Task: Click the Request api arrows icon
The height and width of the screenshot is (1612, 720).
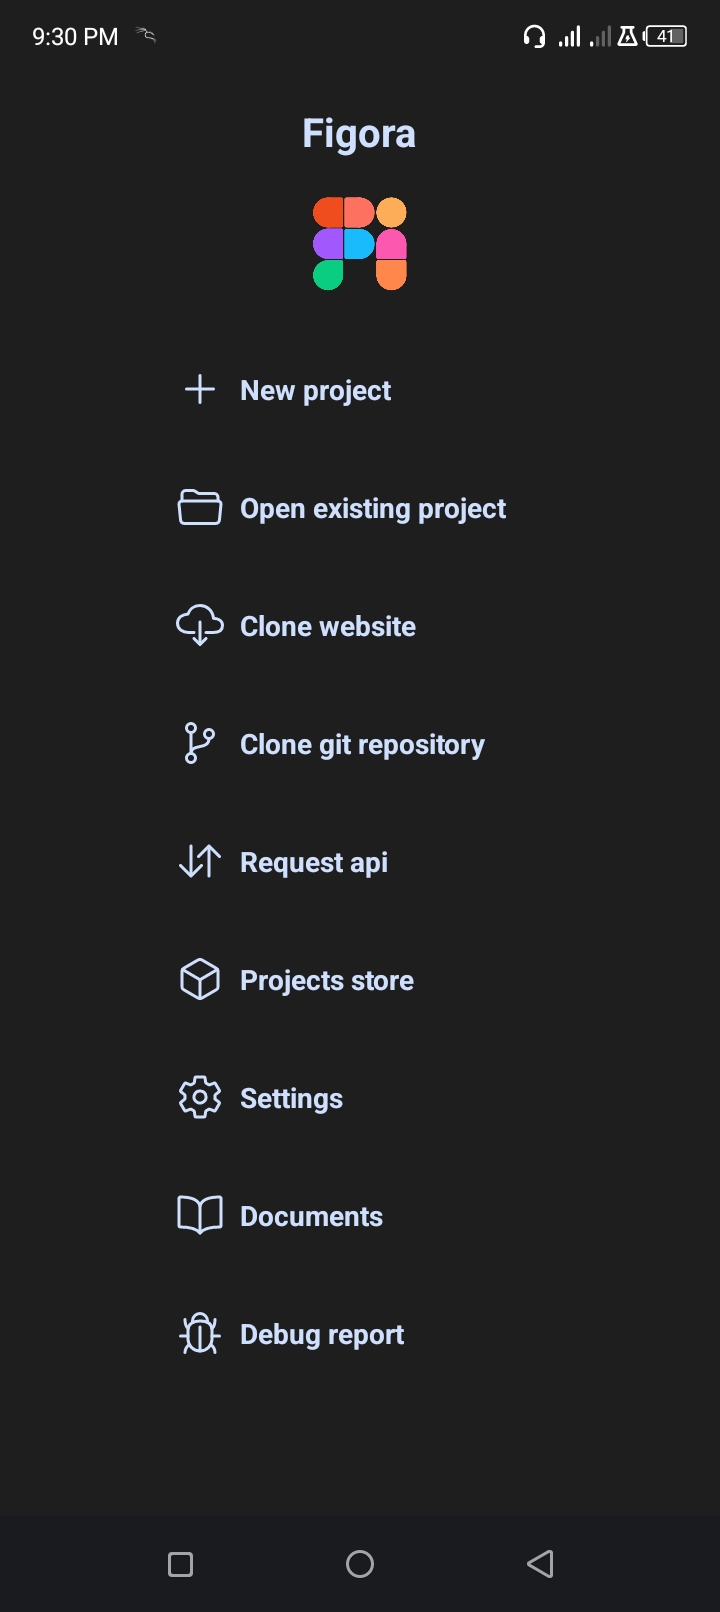Action: [199, 861]
